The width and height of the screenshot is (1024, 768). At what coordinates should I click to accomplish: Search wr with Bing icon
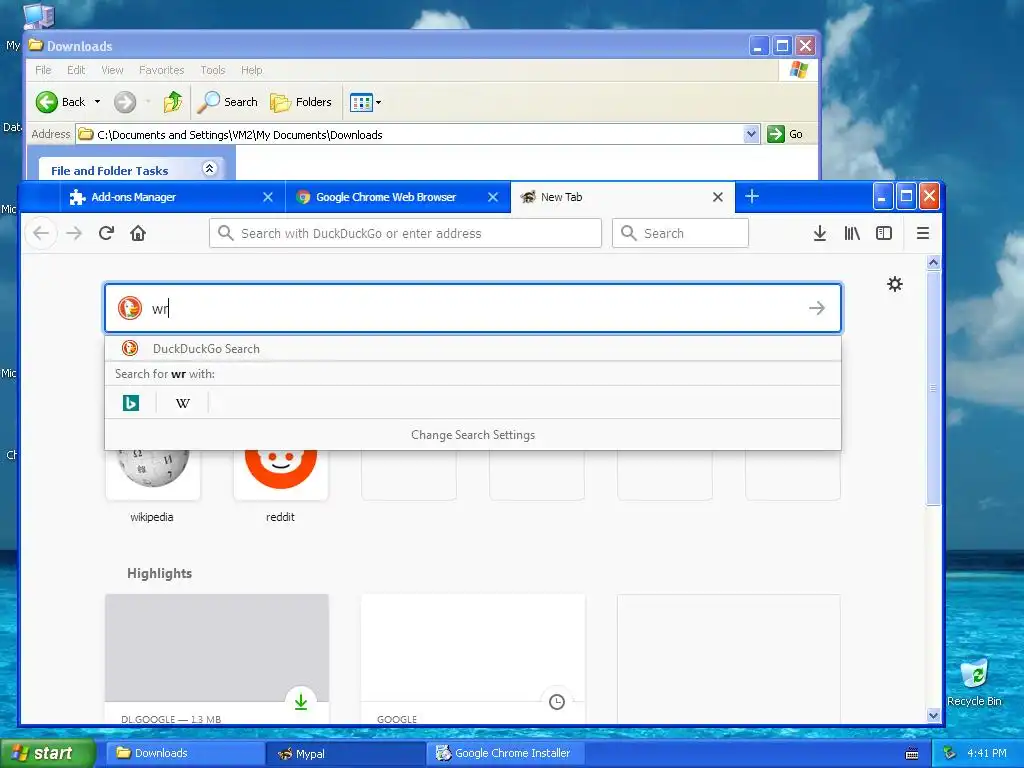tap(131, 403)
